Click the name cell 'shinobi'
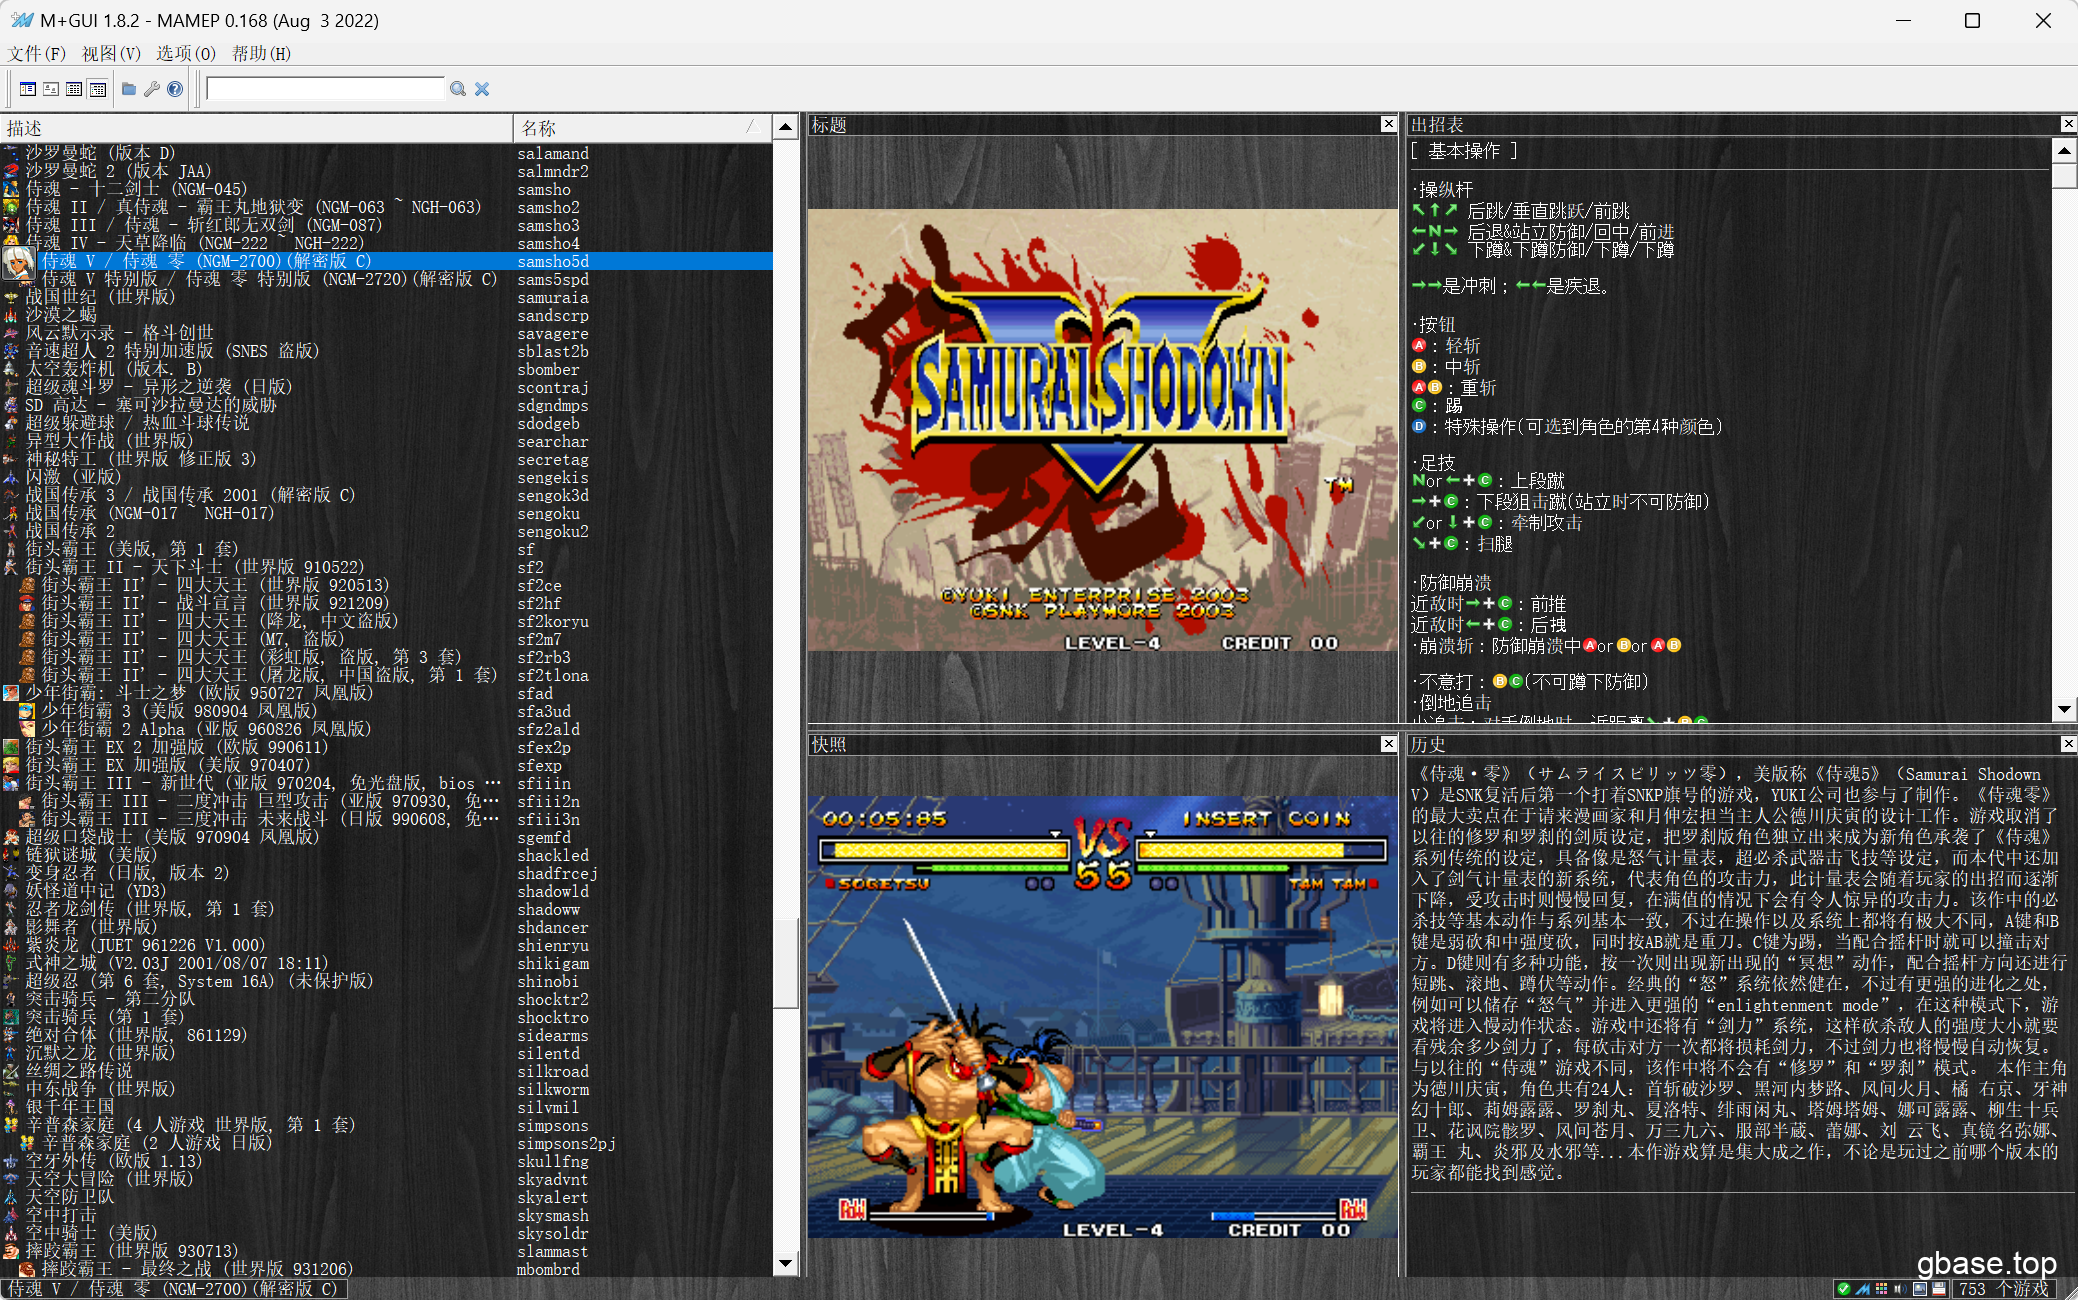The width and height of the screenshot is (2078, 1300). (x=549, y=981)
